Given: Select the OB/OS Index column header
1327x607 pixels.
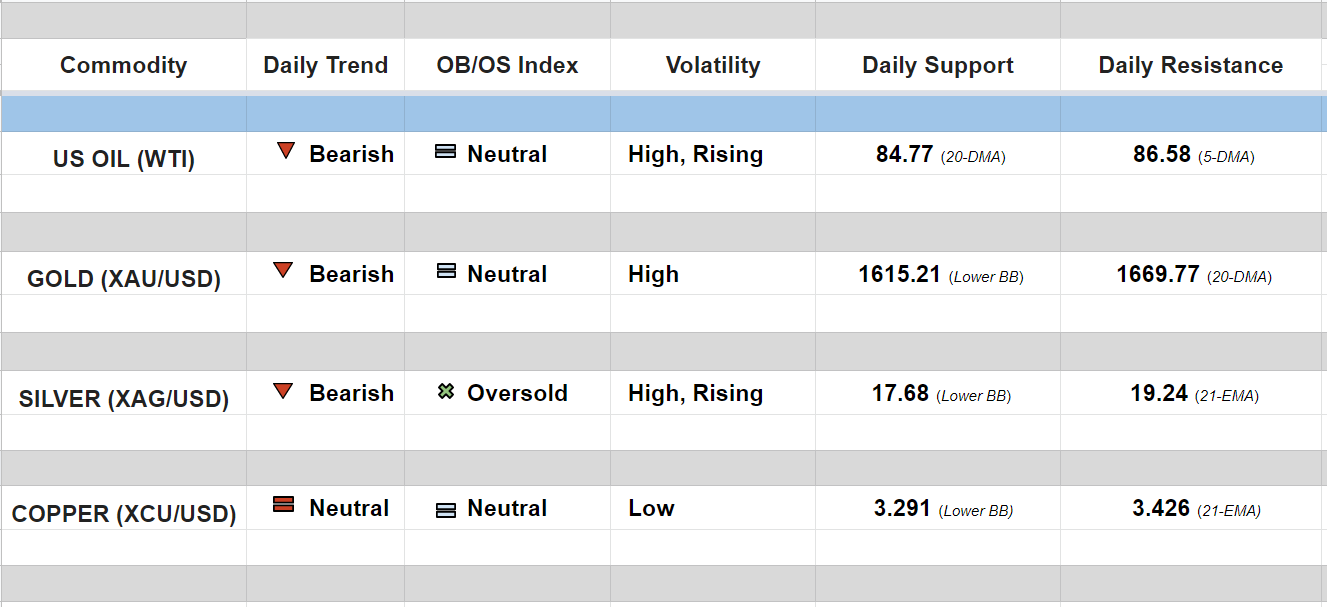Looking at the screenshot, I should [x=507, y=66].
